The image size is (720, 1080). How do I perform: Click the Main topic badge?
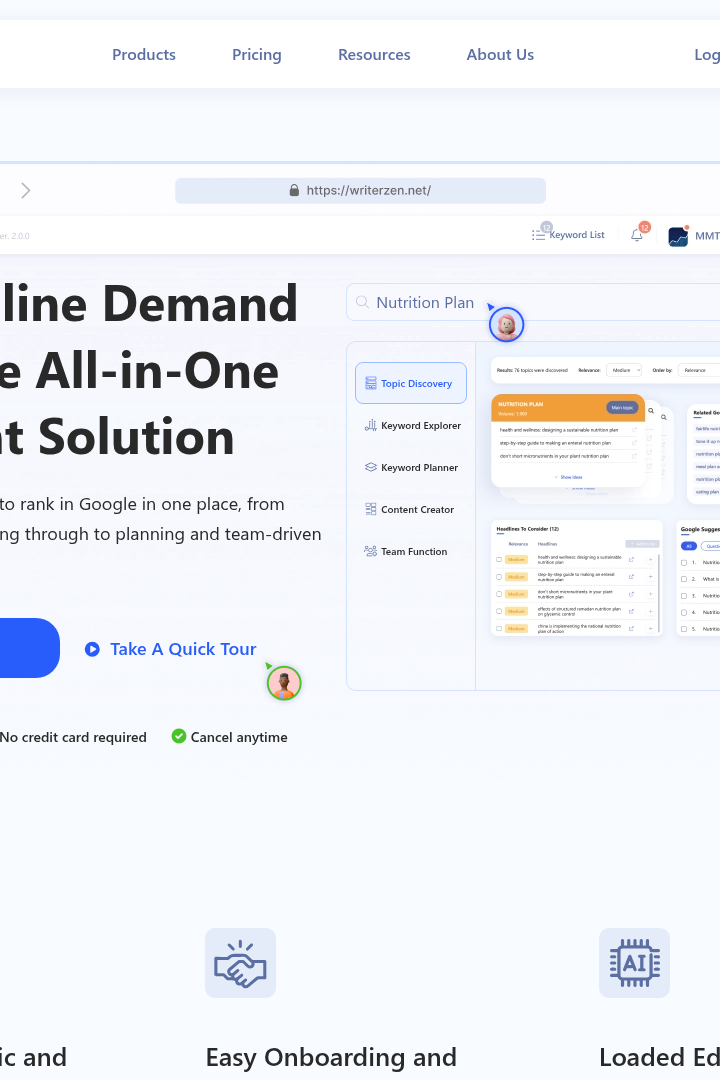tap(622, 408)
